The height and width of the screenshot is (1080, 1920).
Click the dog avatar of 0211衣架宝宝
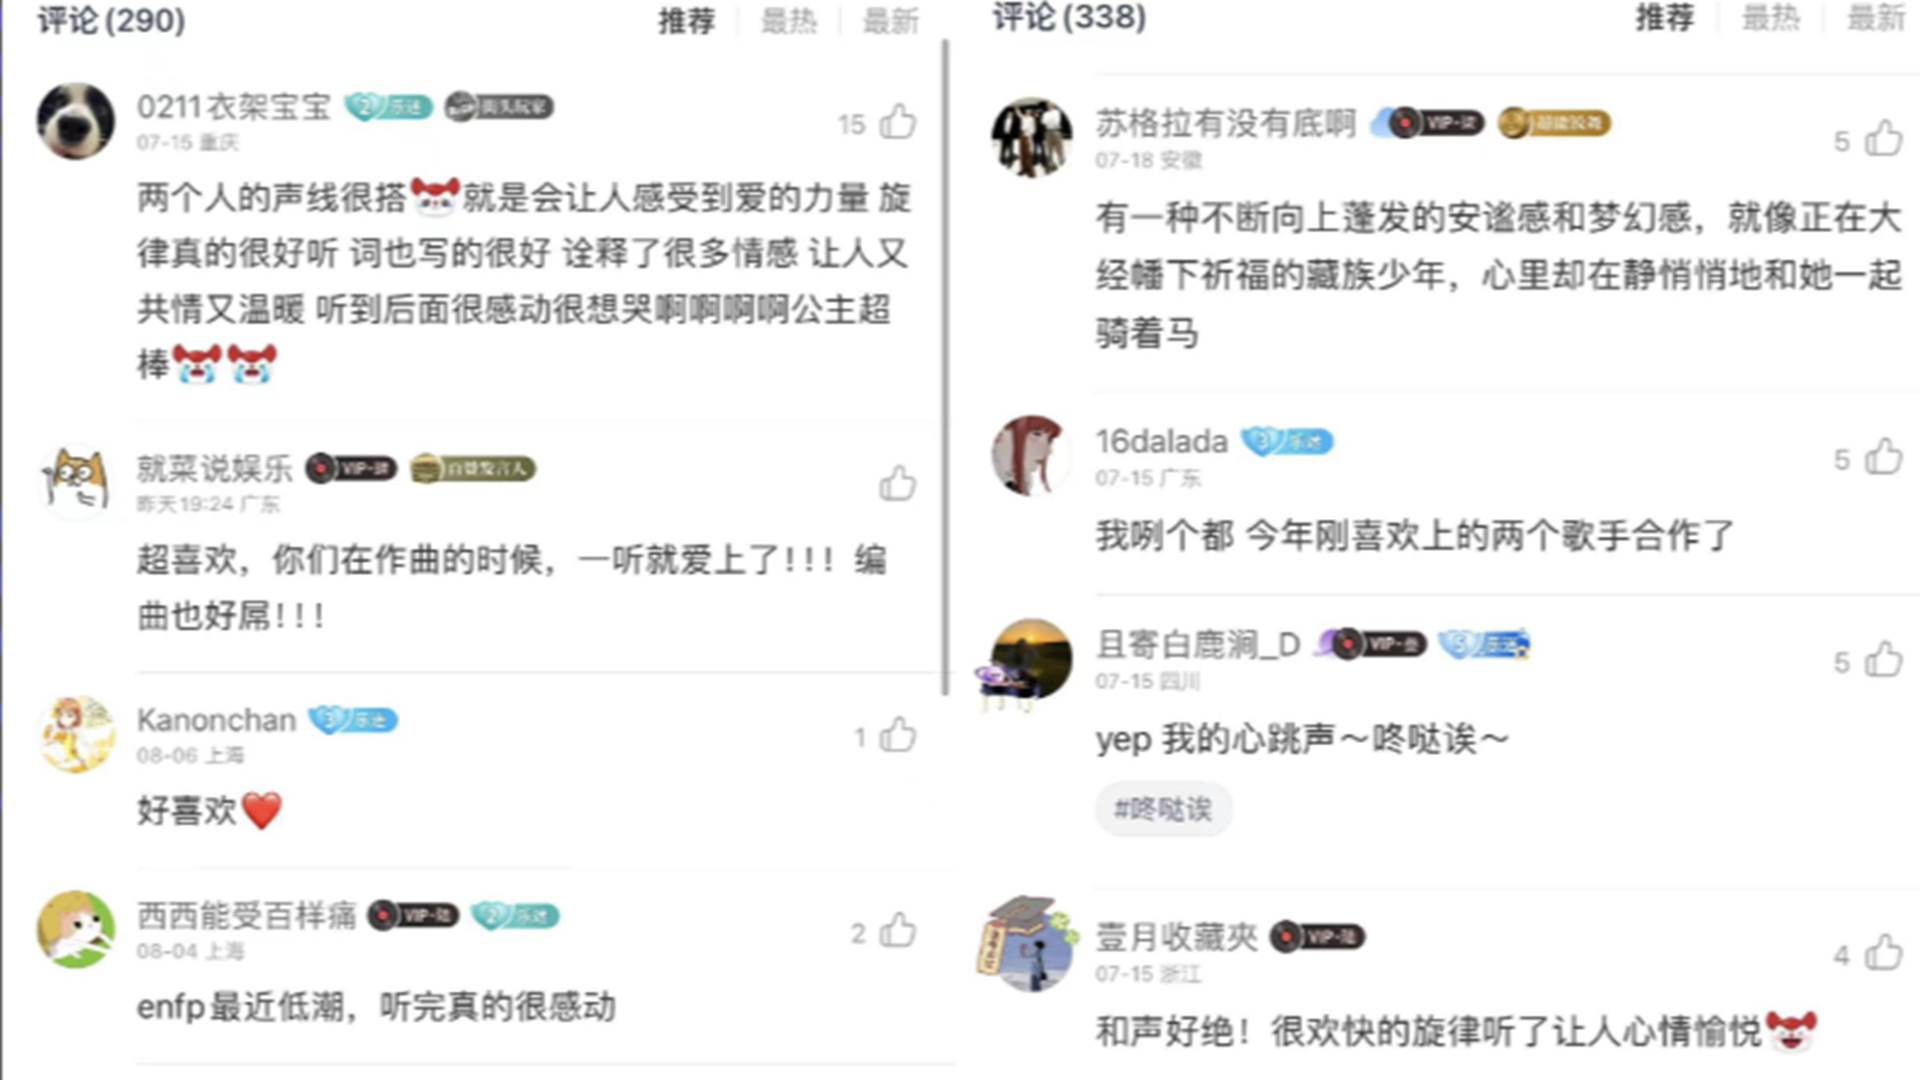point(76,121)
